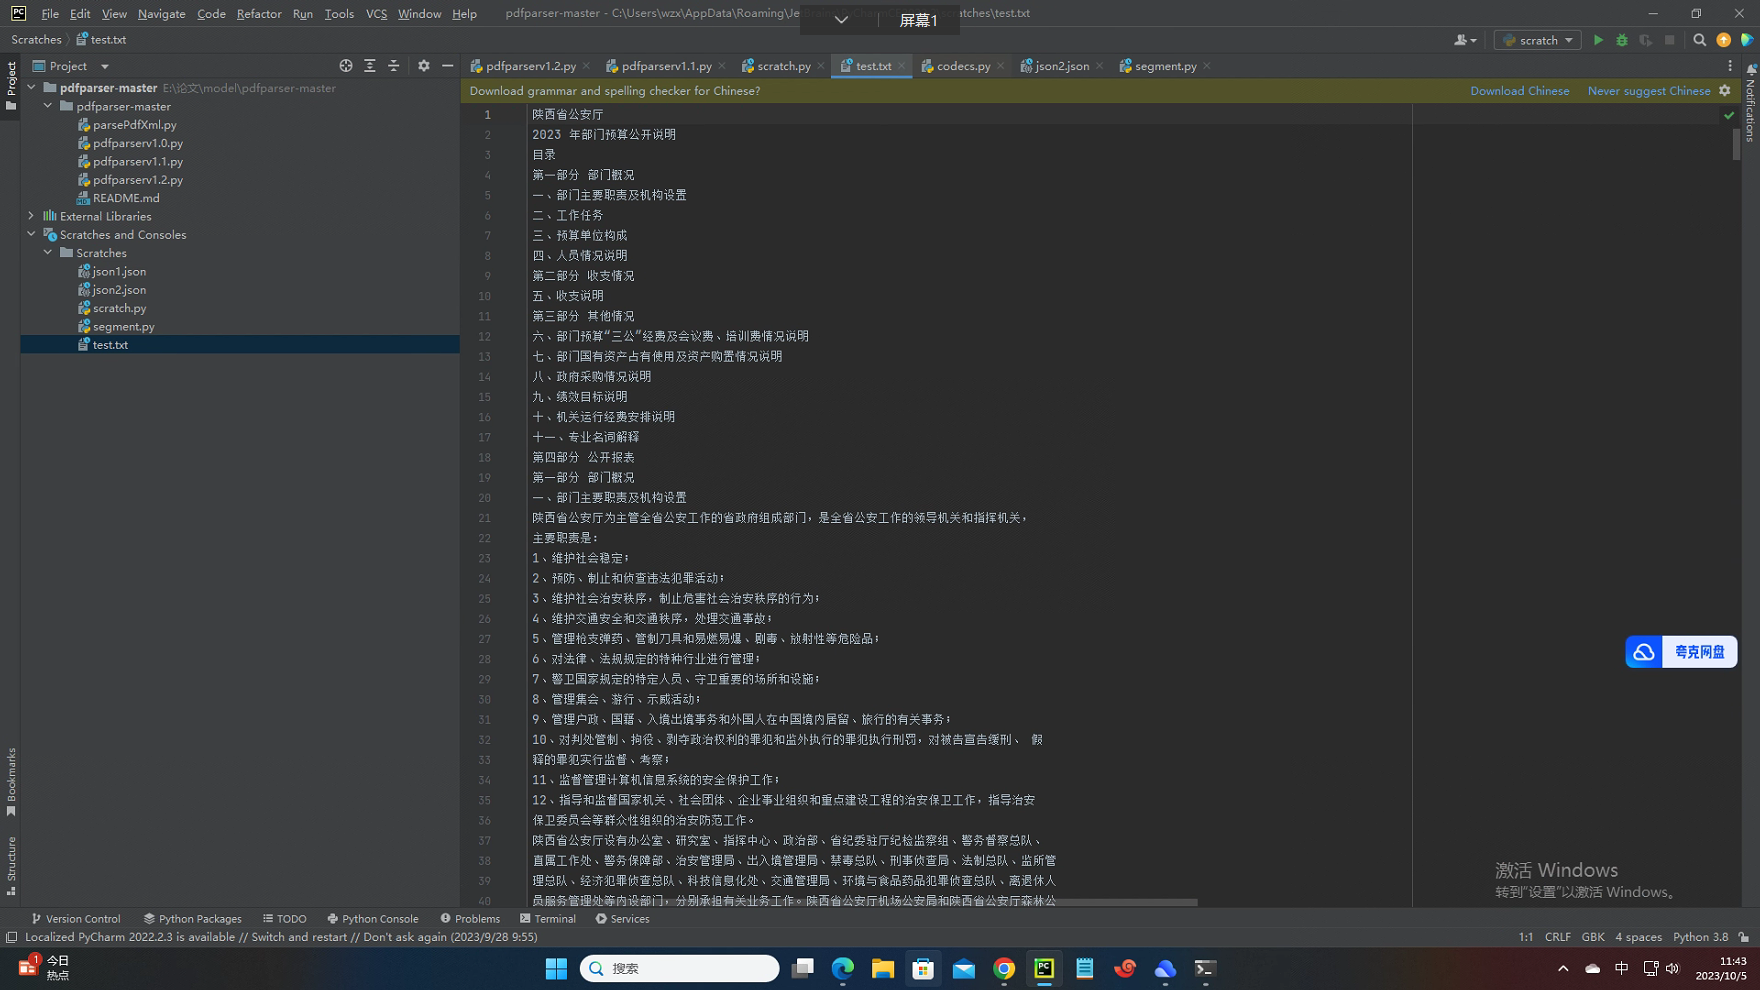Select parsePdfXml.py in project tree
Screen dimensions: 1760x990
pyautogui.click(x=134, y=125)
